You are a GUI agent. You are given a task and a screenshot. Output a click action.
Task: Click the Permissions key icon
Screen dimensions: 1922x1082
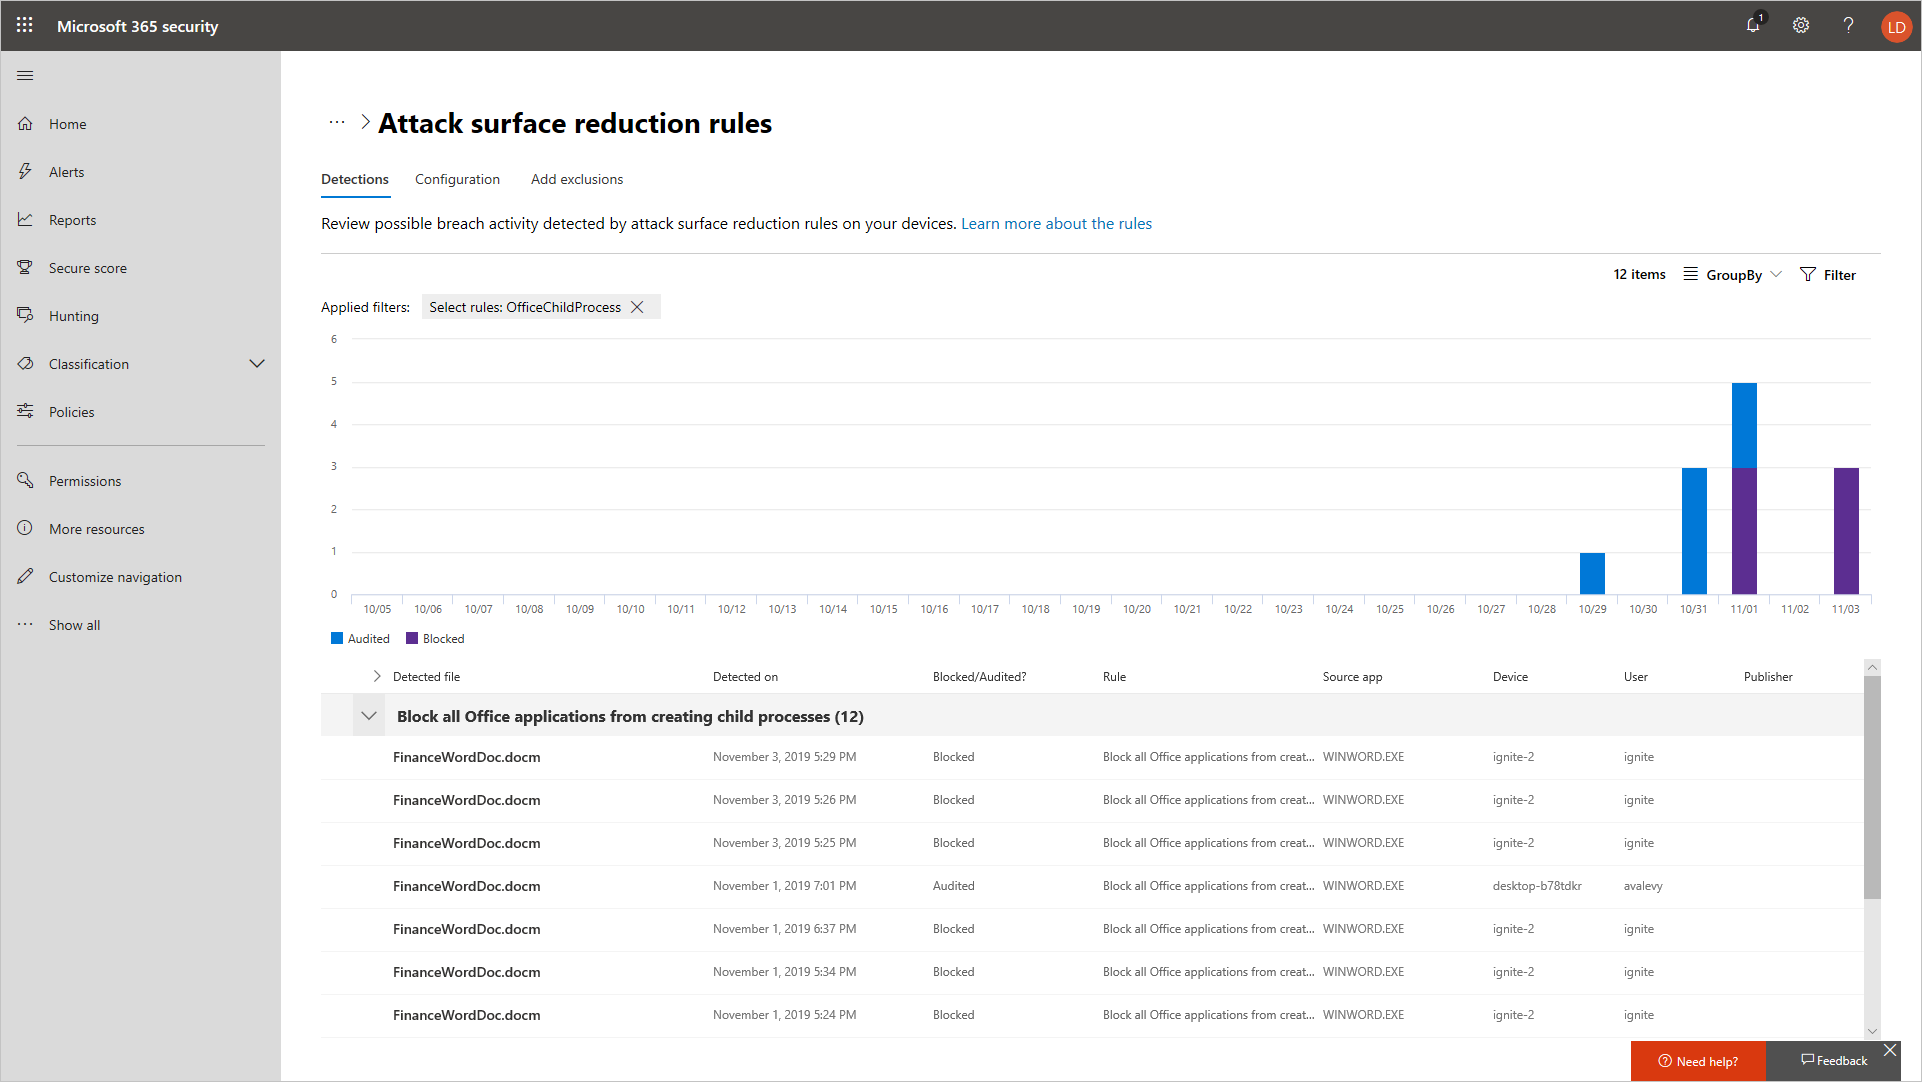click(25, 481)
